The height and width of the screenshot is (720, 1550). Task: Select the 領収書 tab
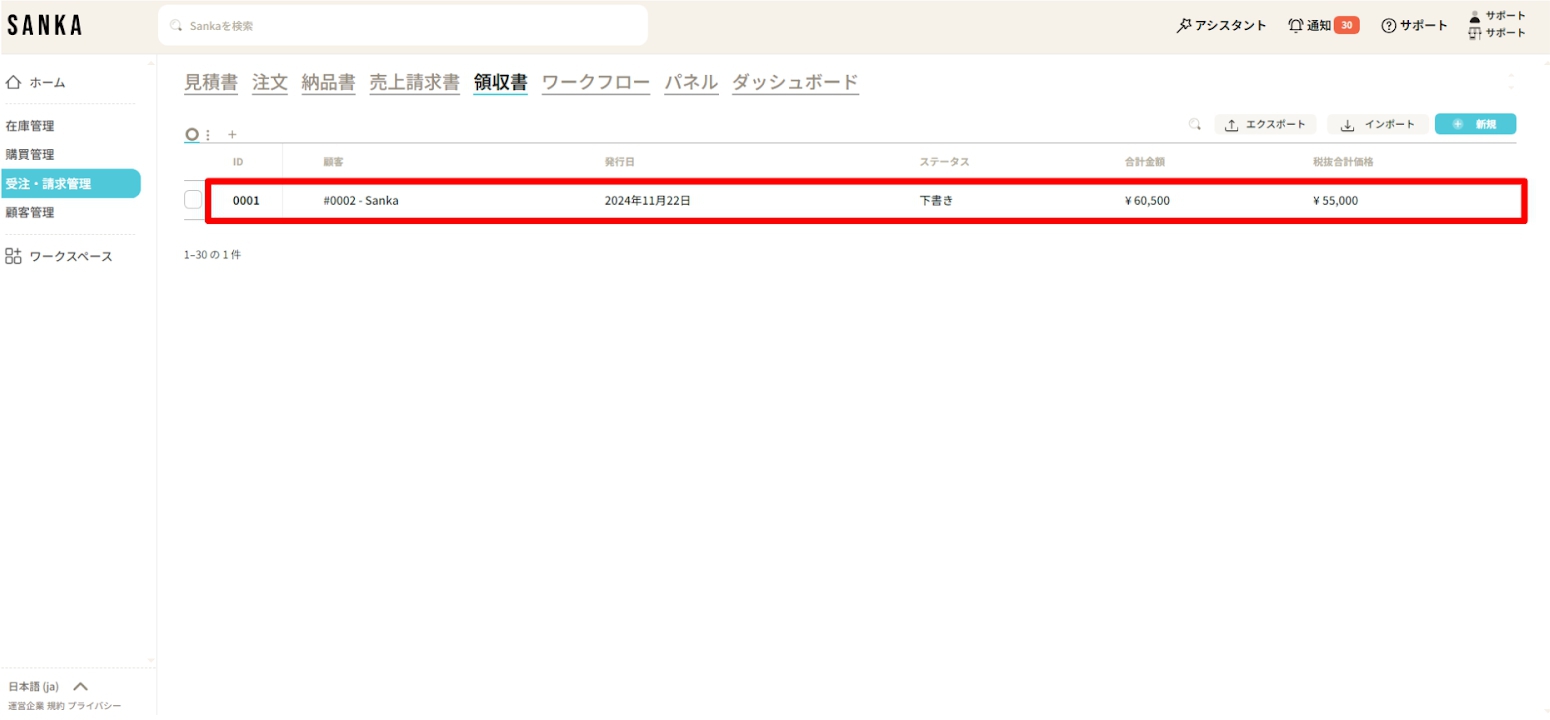(x=501, y=82)
